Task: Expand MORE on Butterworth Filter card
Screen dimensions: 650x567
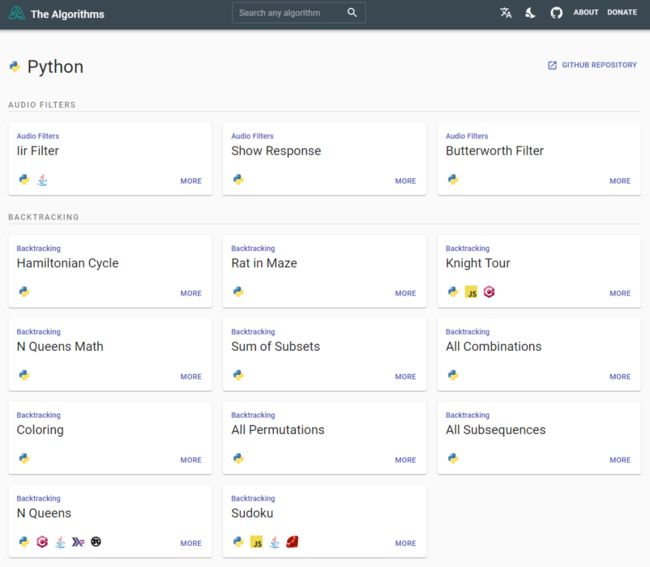Action: click(620, 181)
